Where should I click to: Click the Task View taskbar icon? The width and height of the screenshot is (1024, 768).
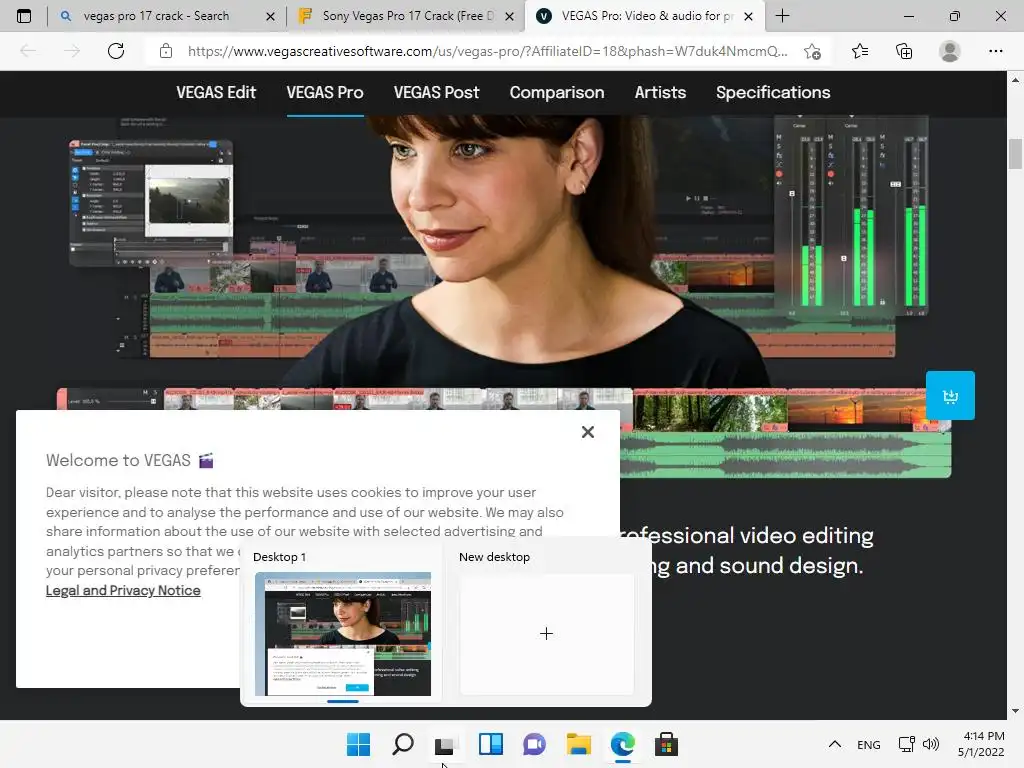446,744
